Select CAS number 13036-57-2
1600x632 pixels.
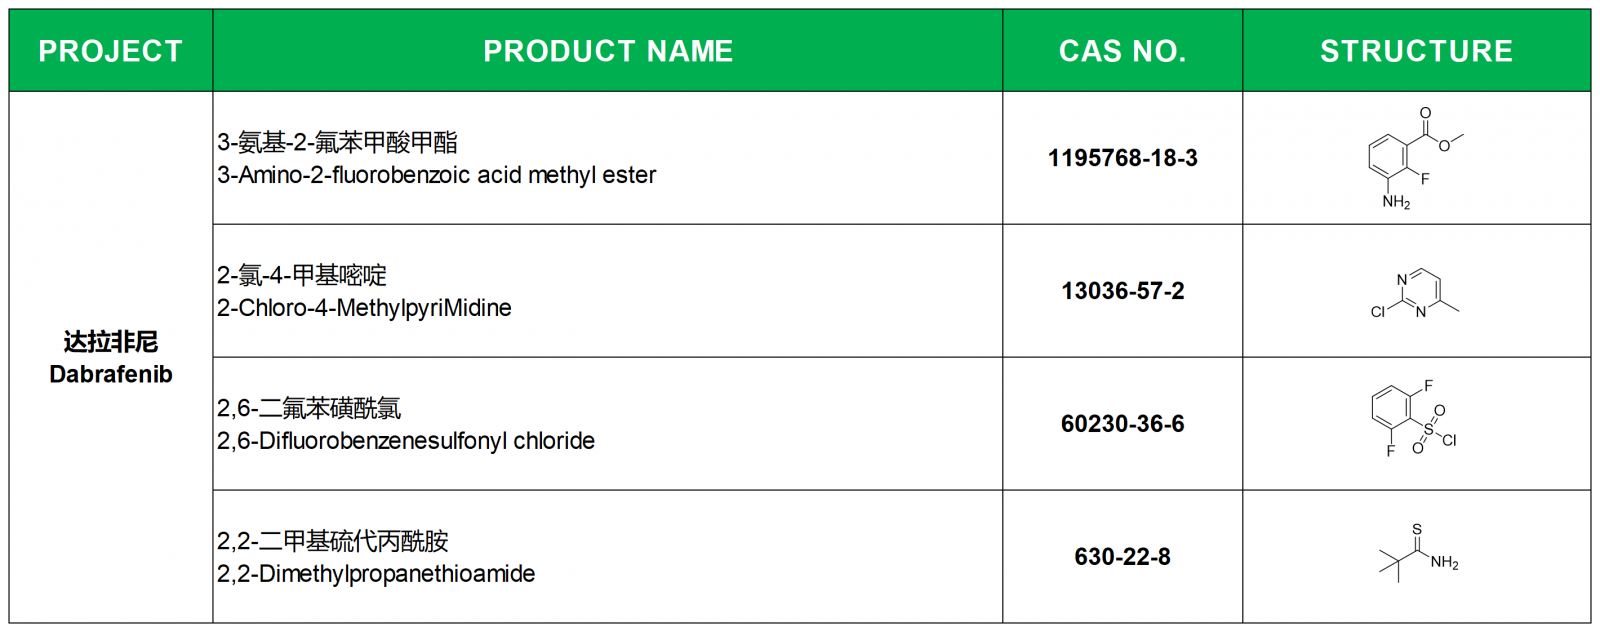point(1123,291)
